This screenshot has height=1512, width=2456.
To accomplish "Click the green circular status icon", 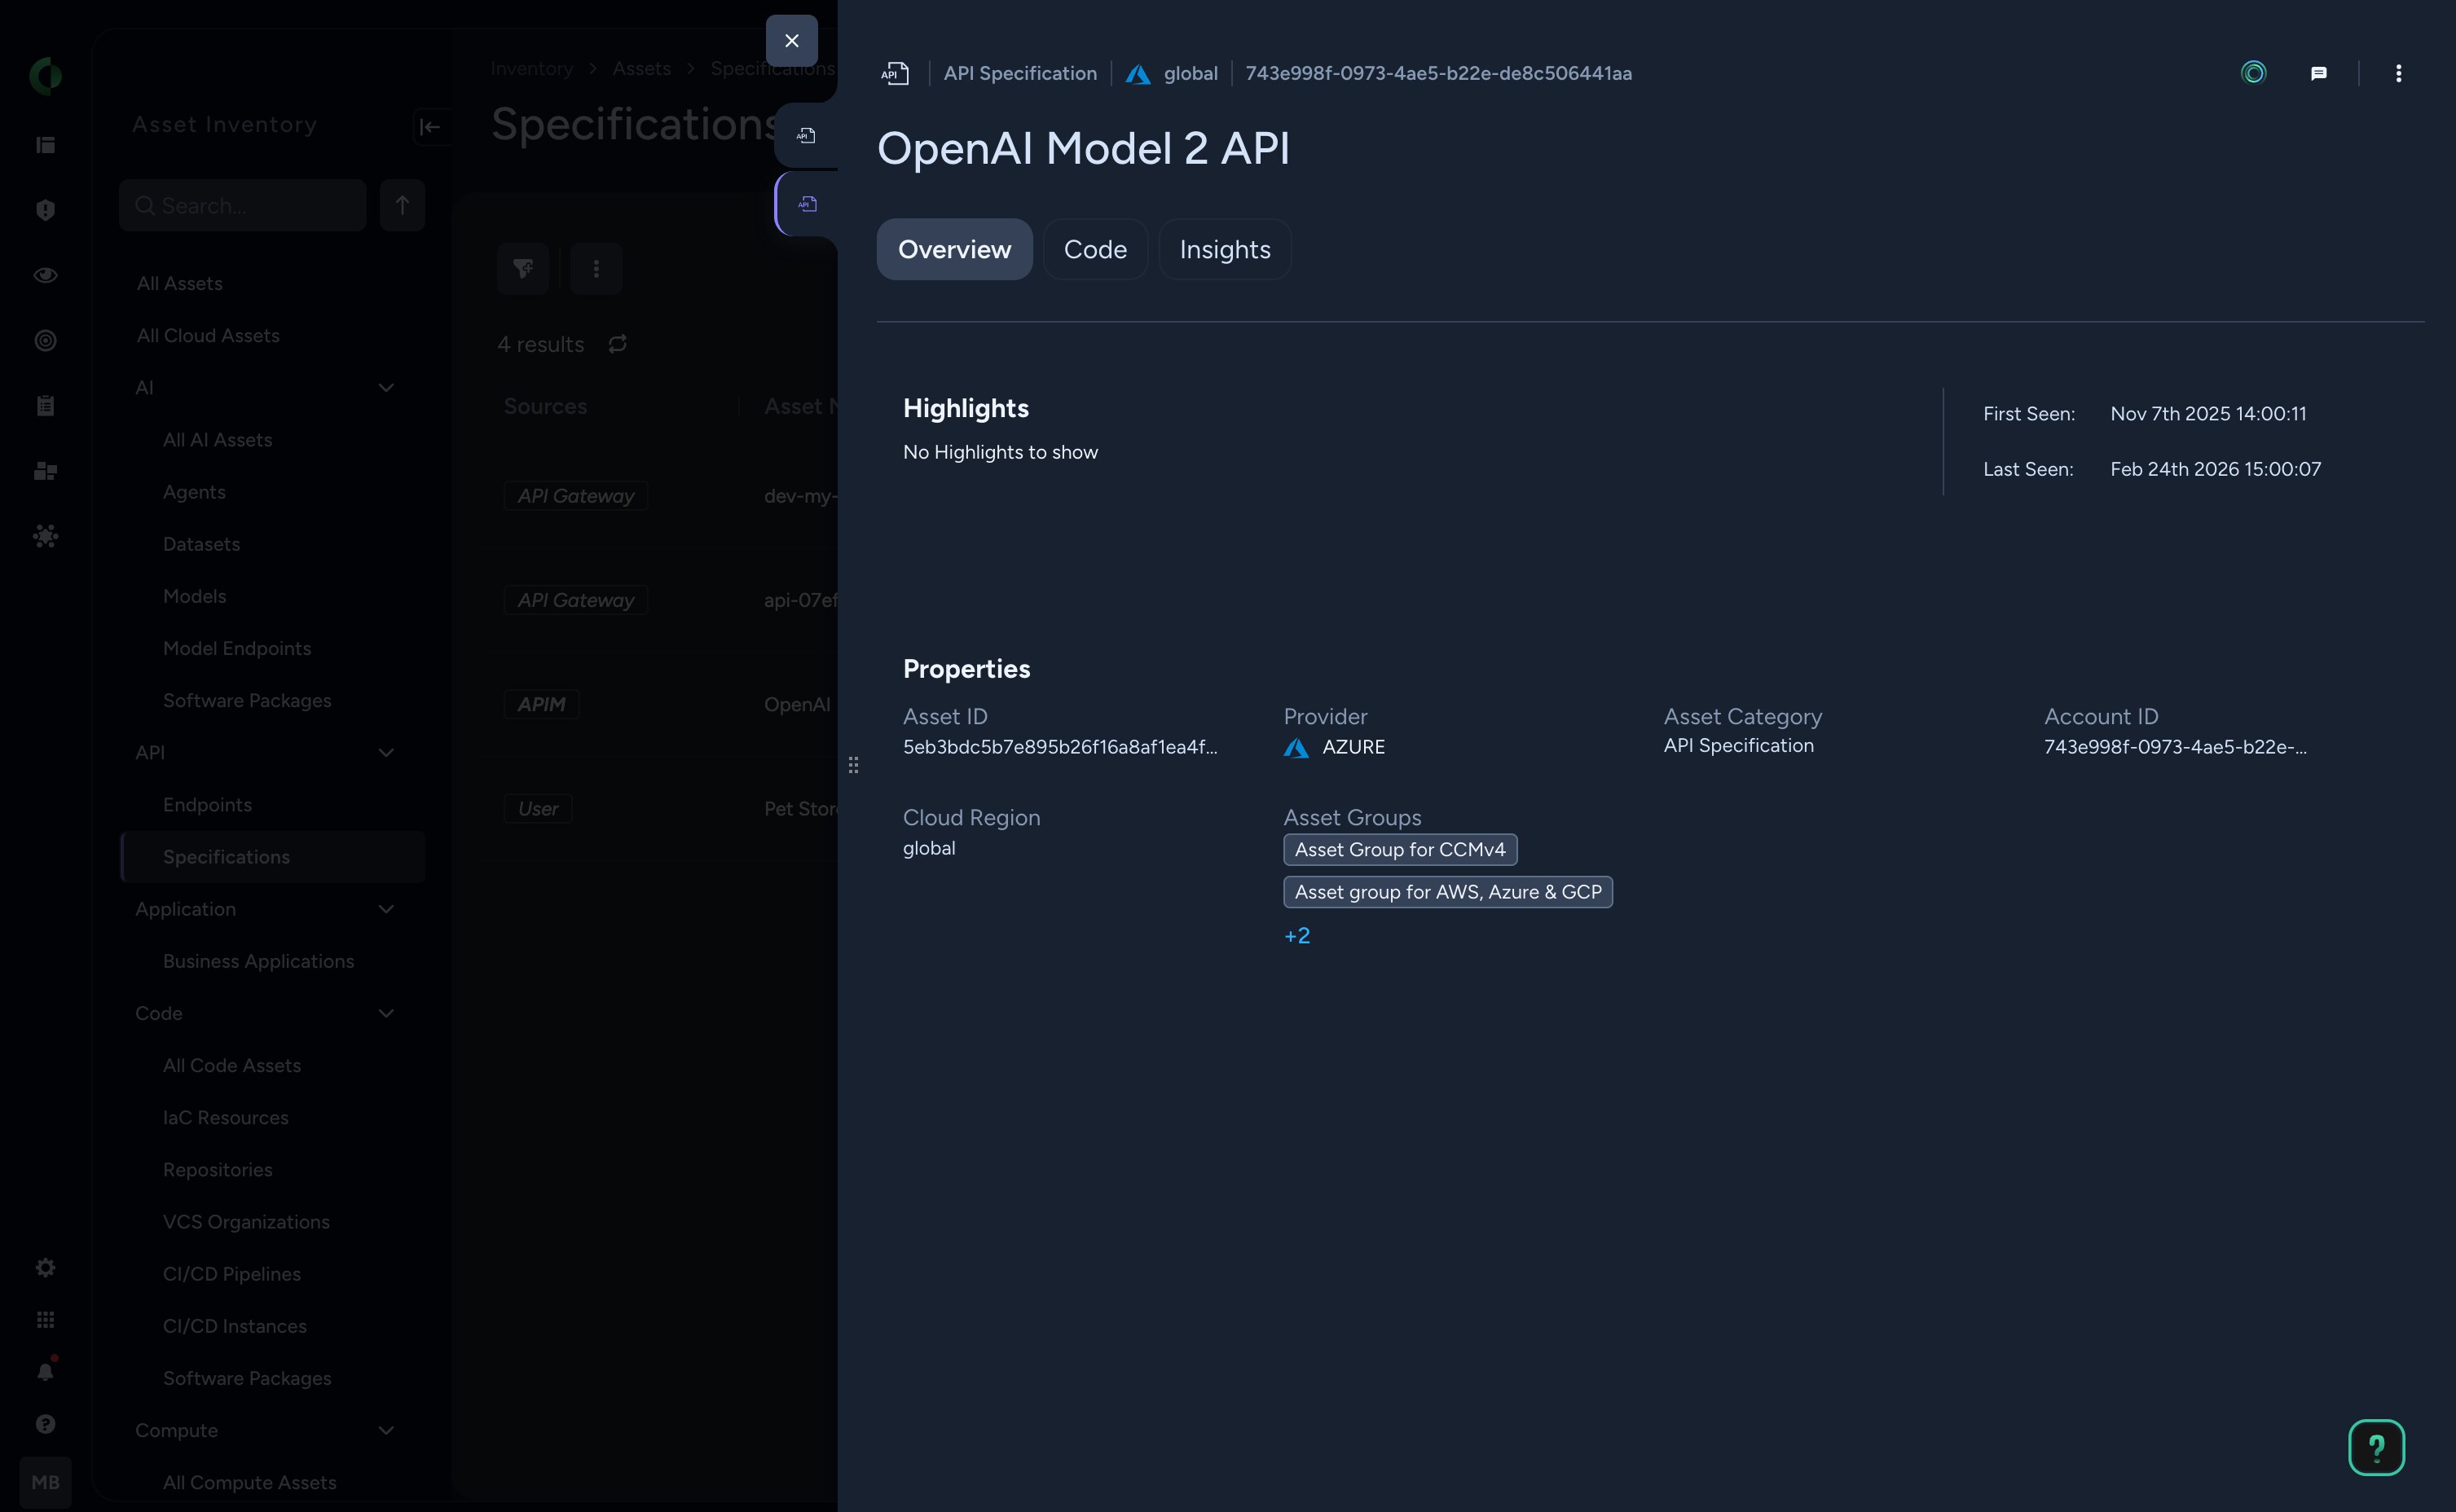I will click(2253, 73).
